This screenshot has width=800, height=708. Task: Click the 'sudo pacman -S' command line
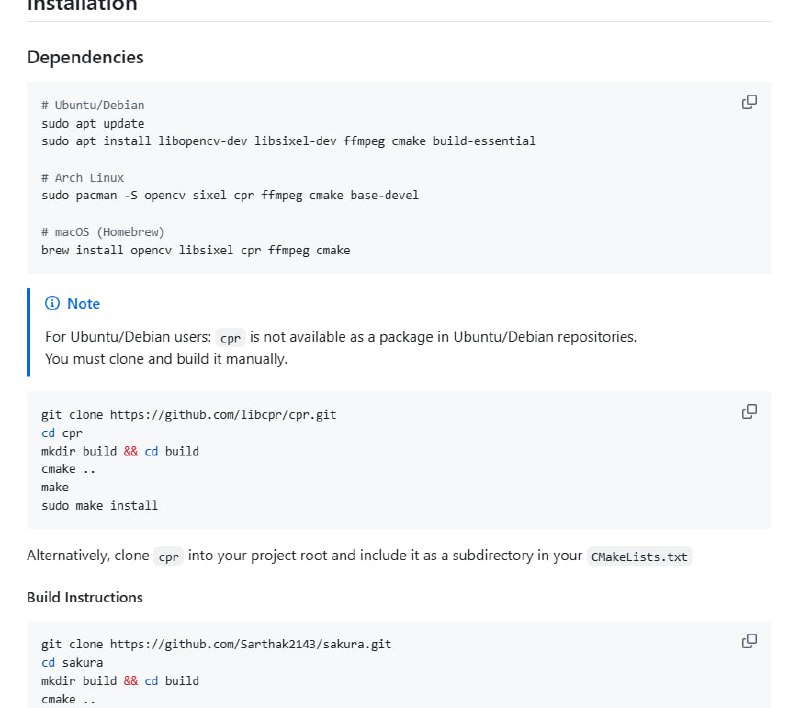(x=230, y=195)
